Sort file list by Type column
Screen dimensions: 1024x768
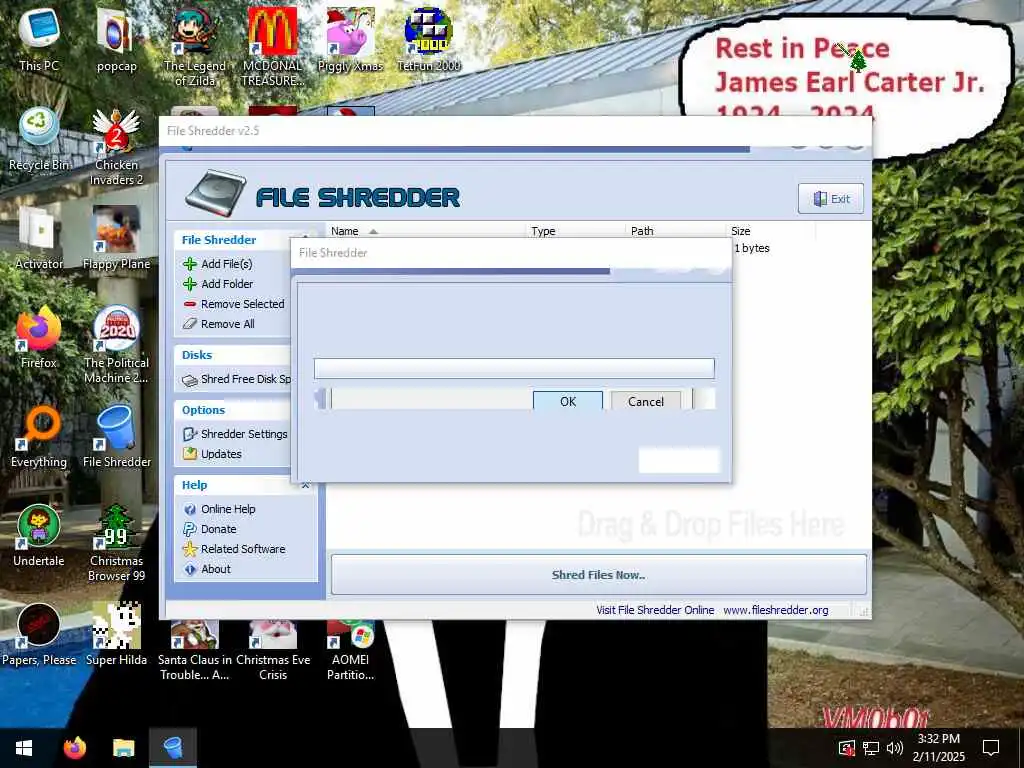(575, 231)
